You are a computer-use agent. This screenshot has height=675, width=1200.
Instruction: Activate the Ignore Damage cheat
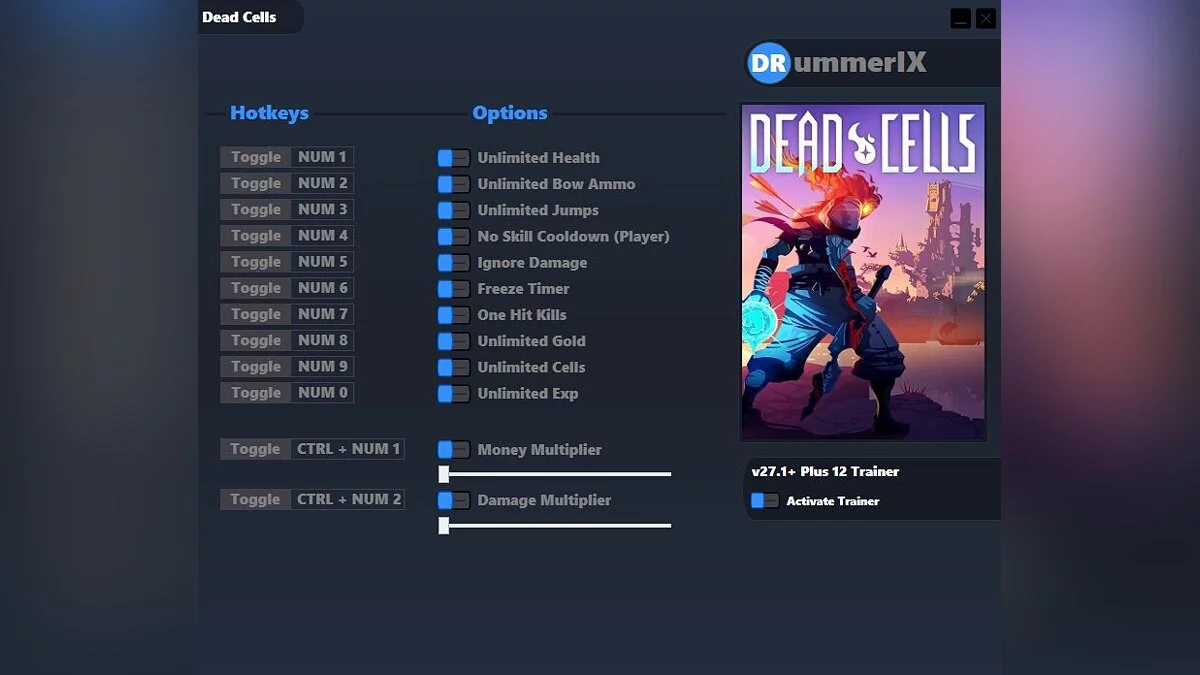point(452,262)
